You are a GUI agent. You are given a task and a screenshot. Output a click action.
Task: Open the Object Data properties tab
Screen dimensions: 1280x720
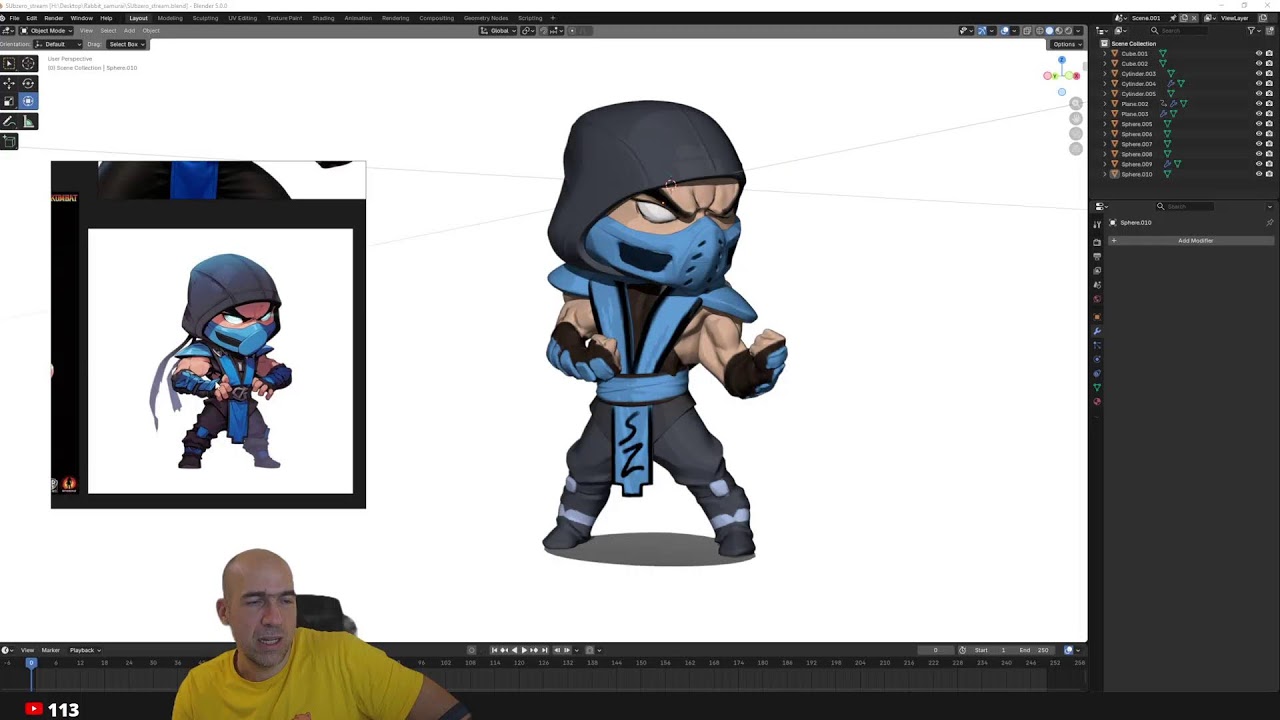tap(1097, 387)
